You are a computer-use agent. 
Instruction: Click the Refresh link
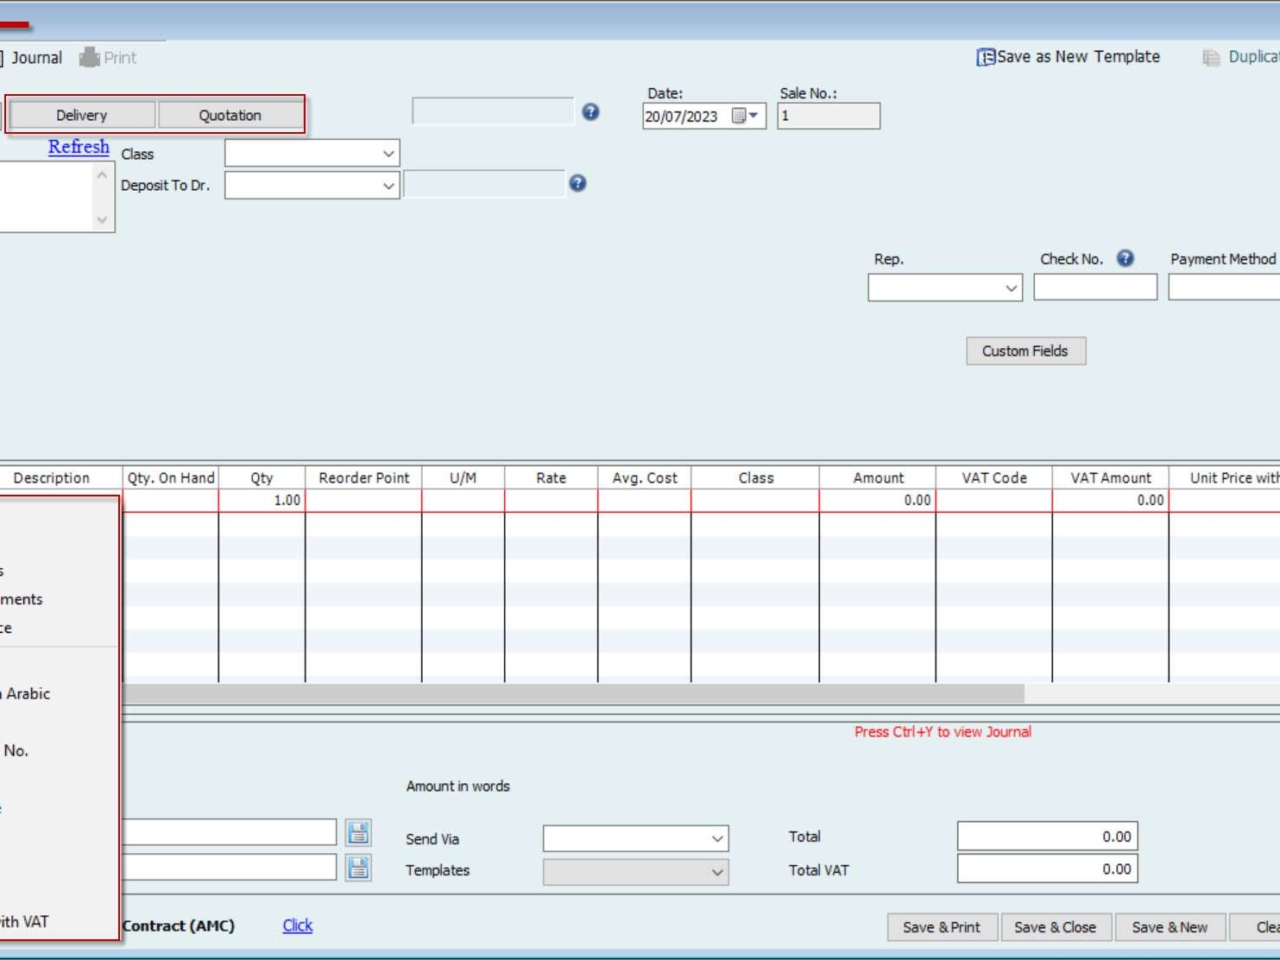(79, 147)
